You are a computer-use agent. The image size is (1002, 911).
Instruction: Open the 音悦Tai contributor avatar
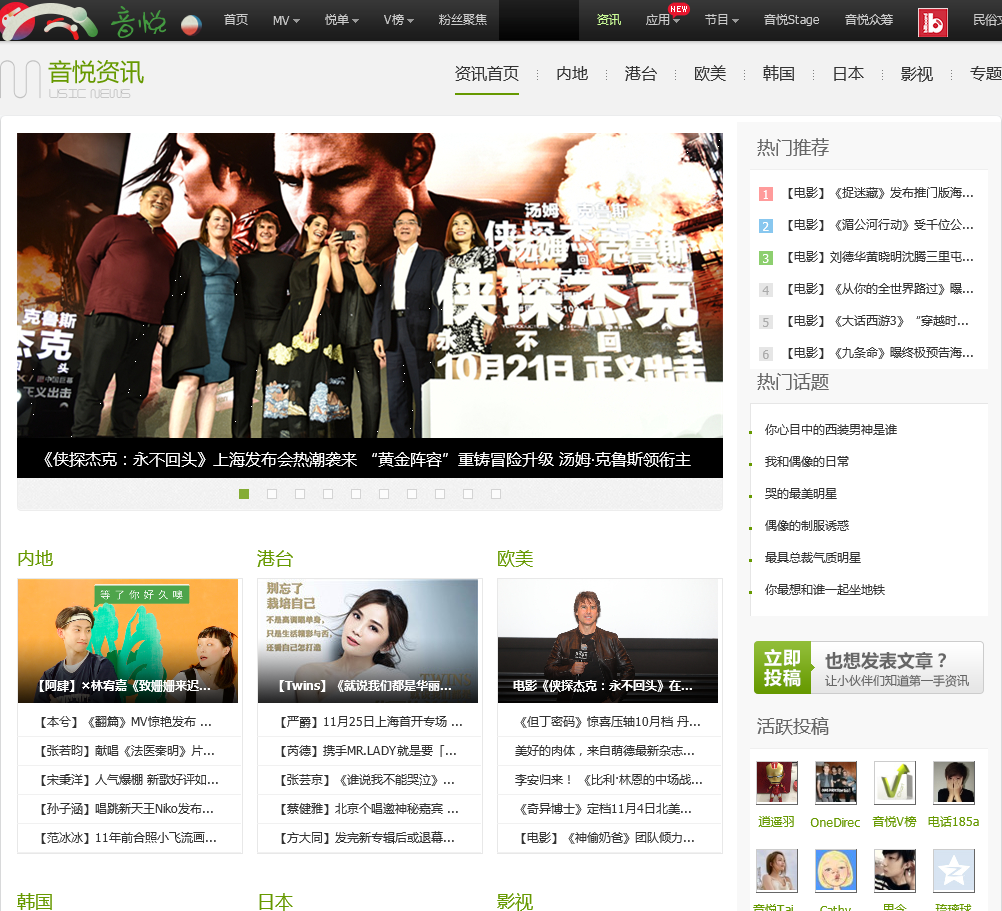click(776, 870)
